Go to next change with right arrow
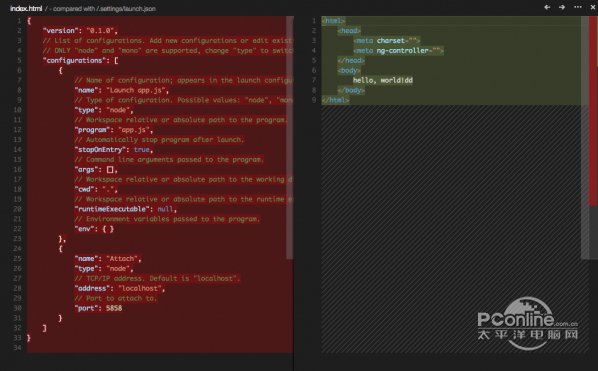 (x=562, y=7)
